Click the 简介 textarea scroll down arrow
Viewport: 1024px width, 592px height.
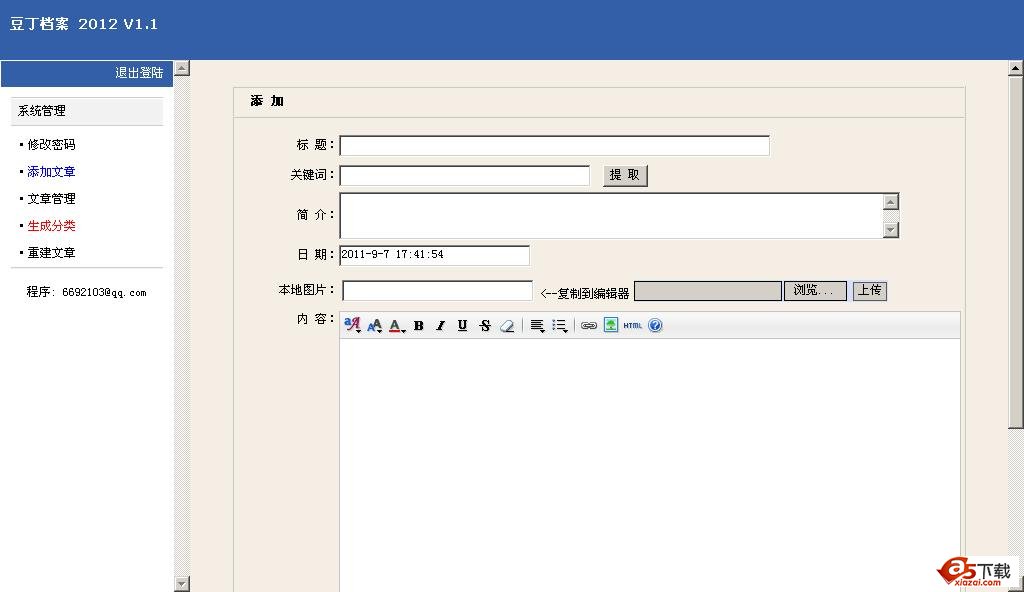point(891,230)
